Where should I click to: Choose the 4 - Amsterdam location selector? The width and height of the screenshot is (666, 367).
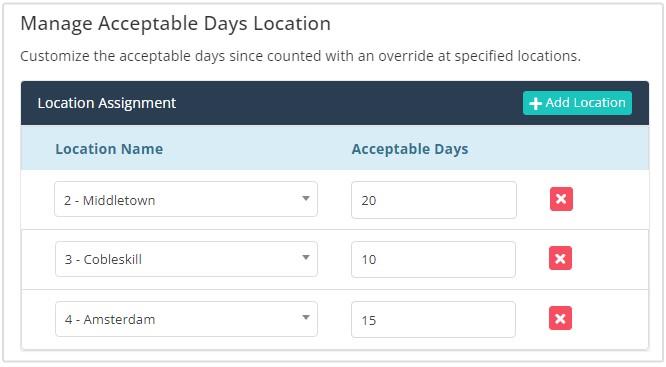click(x=186, y=319)
